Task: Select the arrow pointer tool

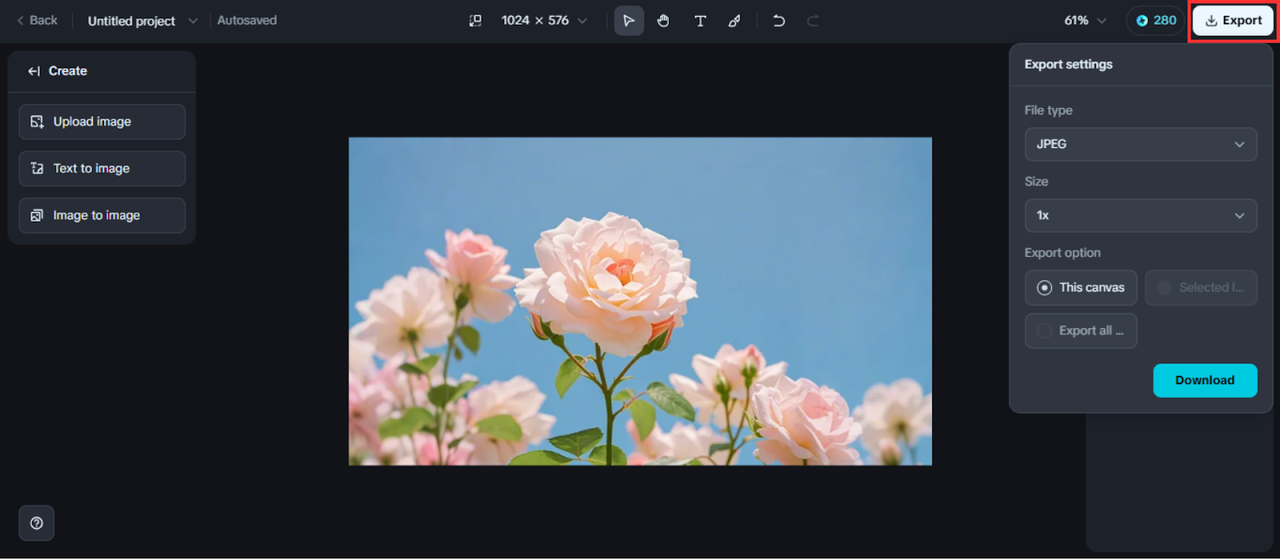Action: [629, 20]
